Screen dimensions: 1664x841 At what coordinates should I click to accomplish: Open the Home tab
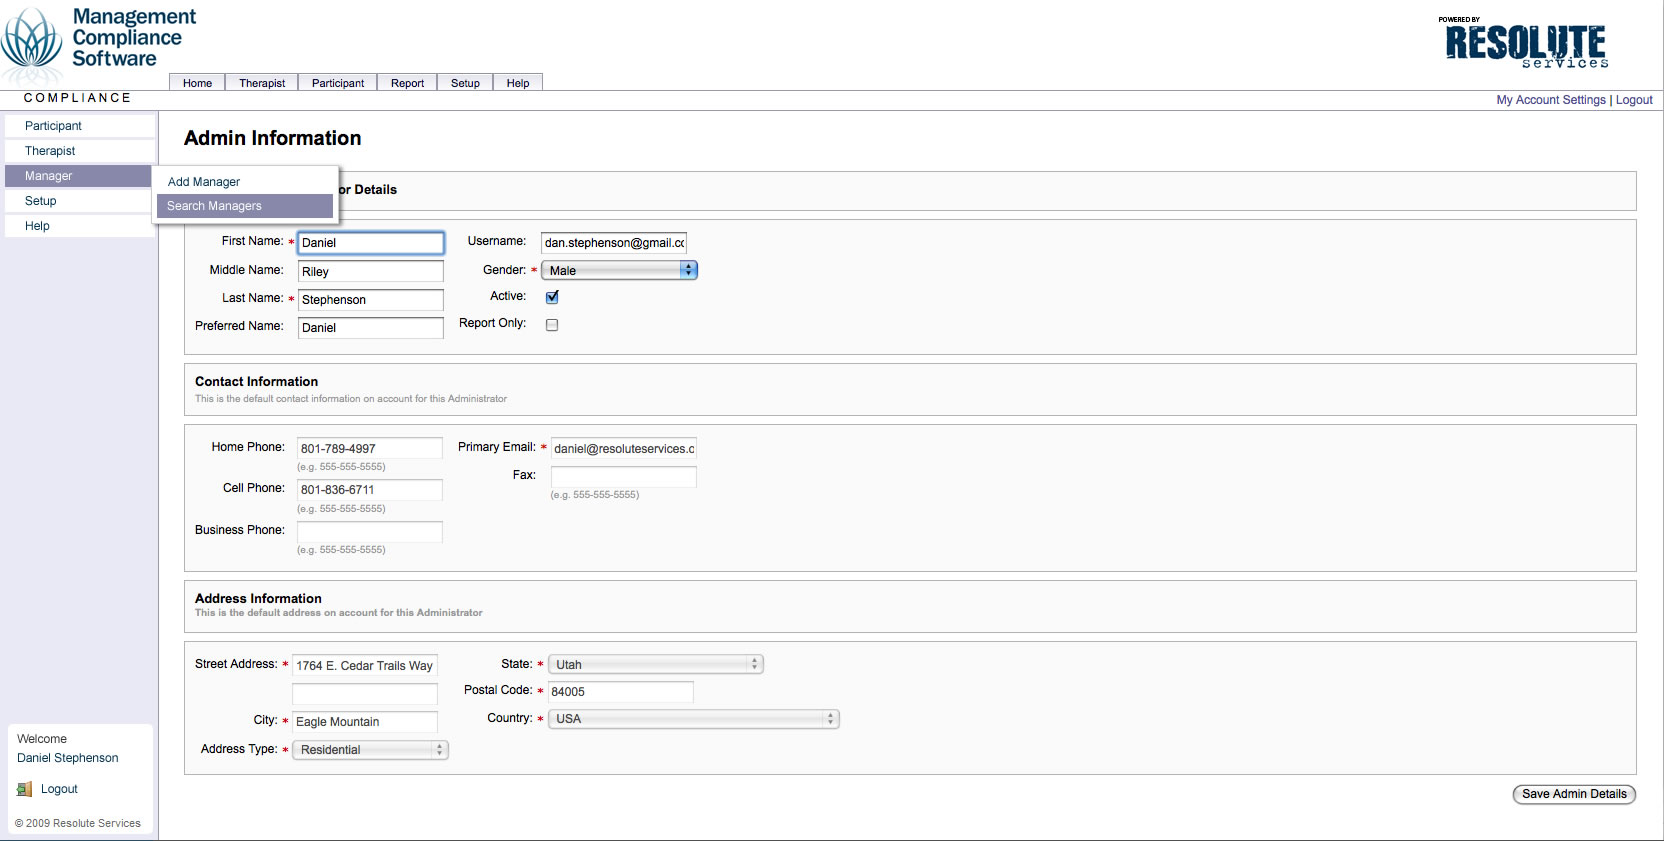coord(197,83)
